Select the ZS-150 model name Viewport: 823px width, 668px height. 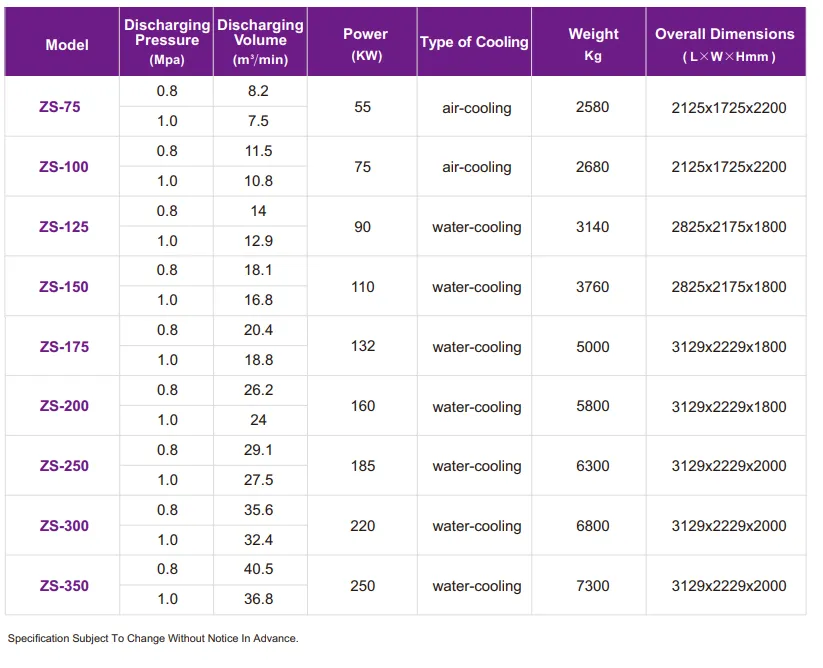click(64, 287)
